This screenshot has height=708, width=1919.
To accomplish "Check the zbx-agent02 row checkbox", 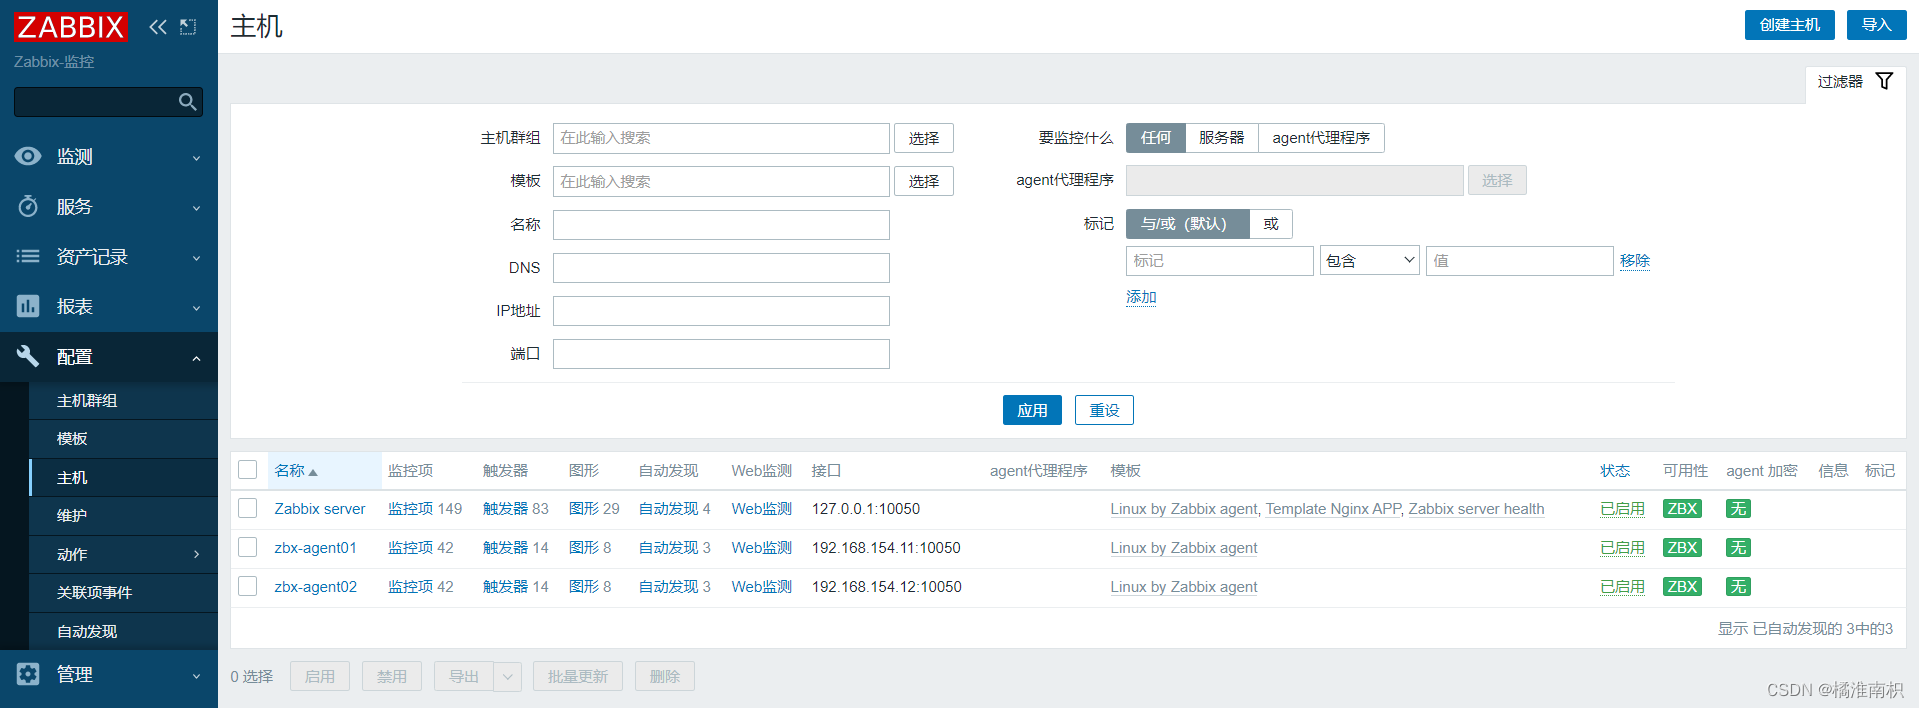I will tap(248, 586).
